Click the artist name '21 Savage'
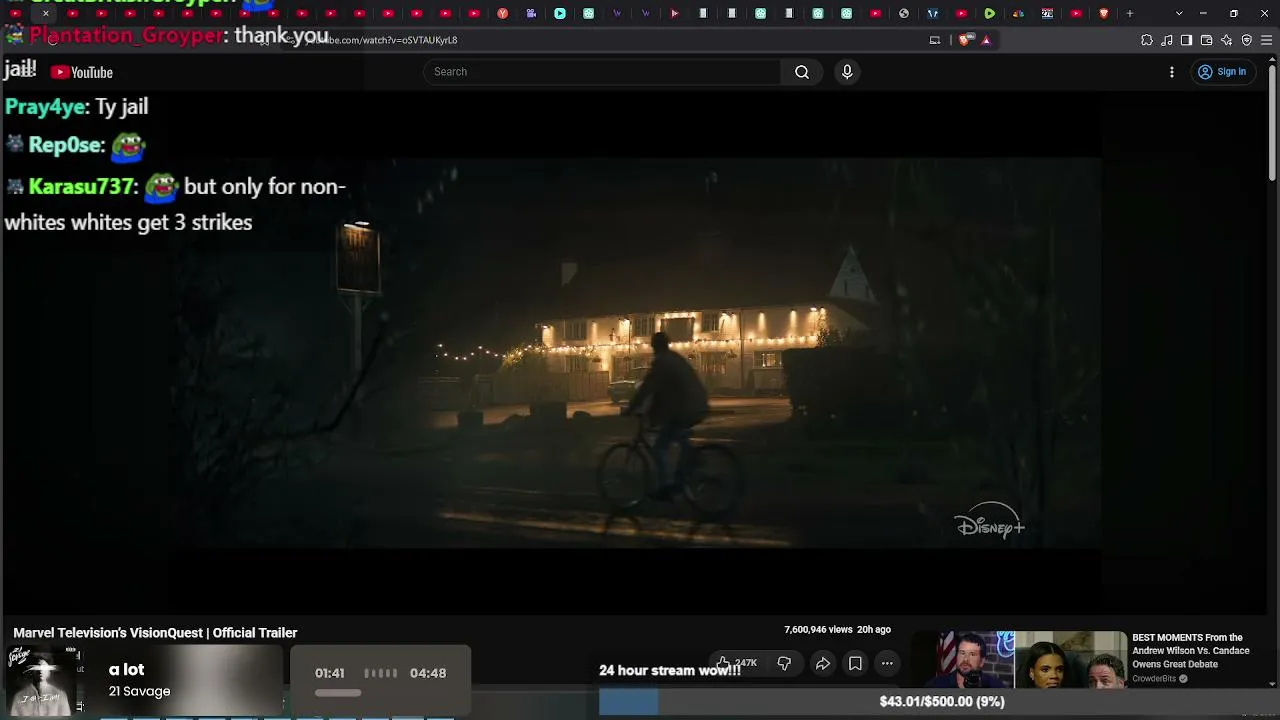This screenshot has width=1280, height=720. [x=139, y=691]
